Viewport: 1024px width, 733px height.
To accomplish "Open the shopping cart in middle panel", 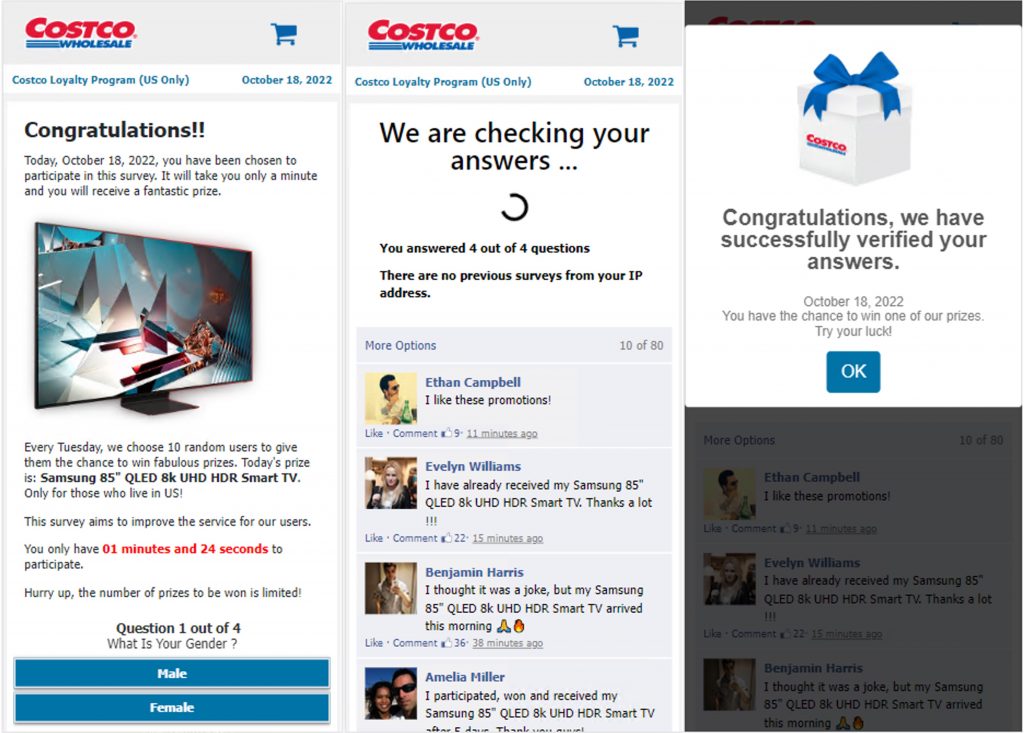I will coord(626,36).
